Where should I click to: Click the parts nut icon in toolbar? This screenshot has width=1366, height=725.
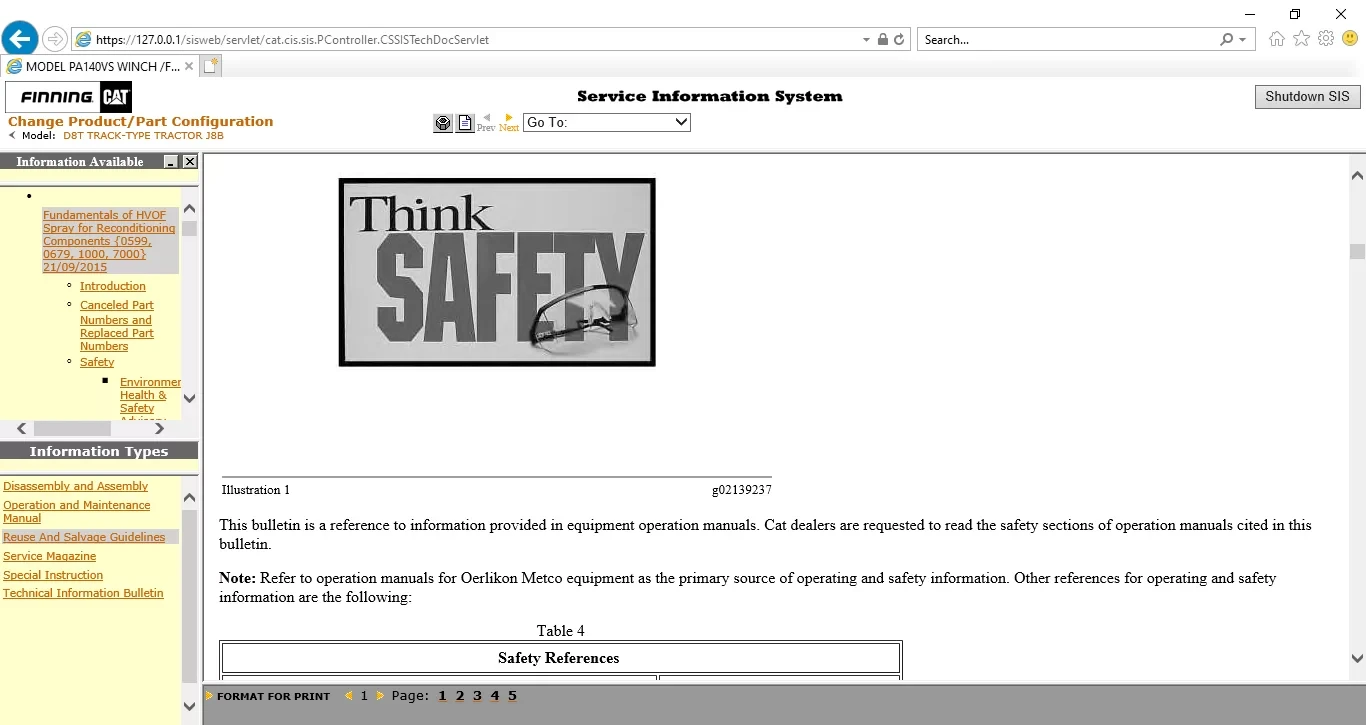pos(443,123)
